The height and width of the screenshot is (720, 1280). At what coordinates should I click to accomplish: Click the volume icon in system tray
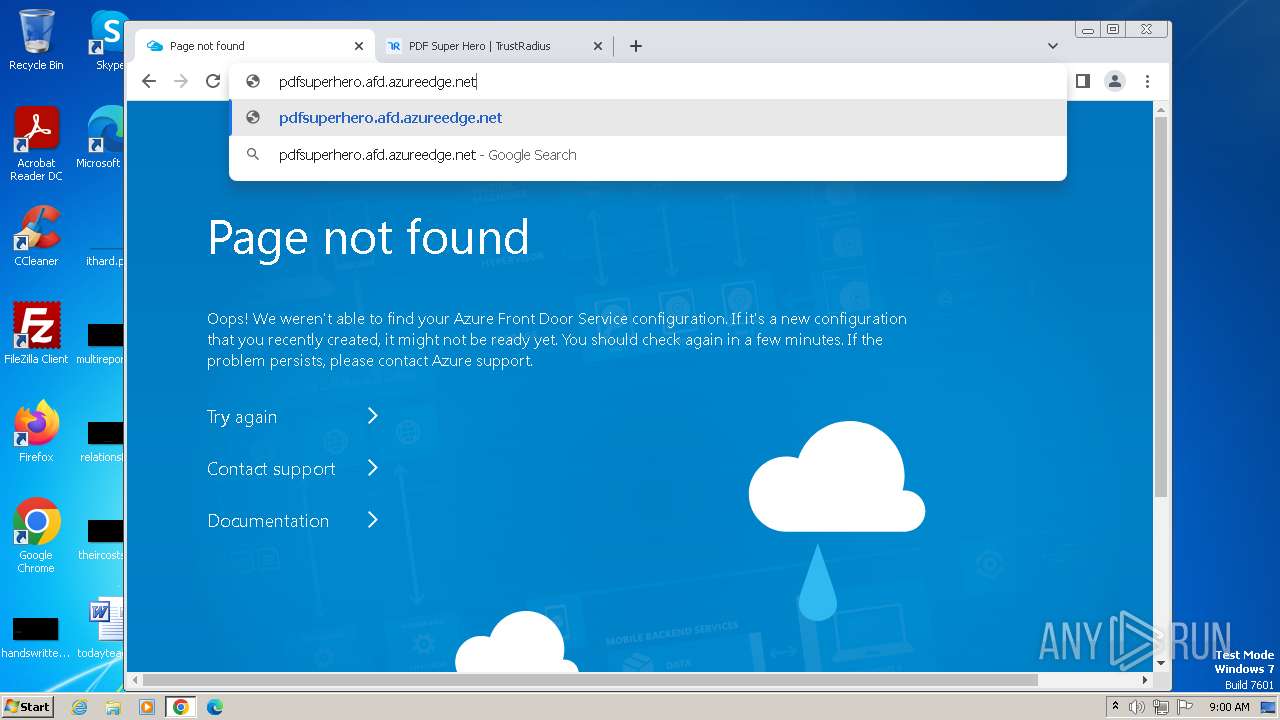click(x=1137, y=707)
